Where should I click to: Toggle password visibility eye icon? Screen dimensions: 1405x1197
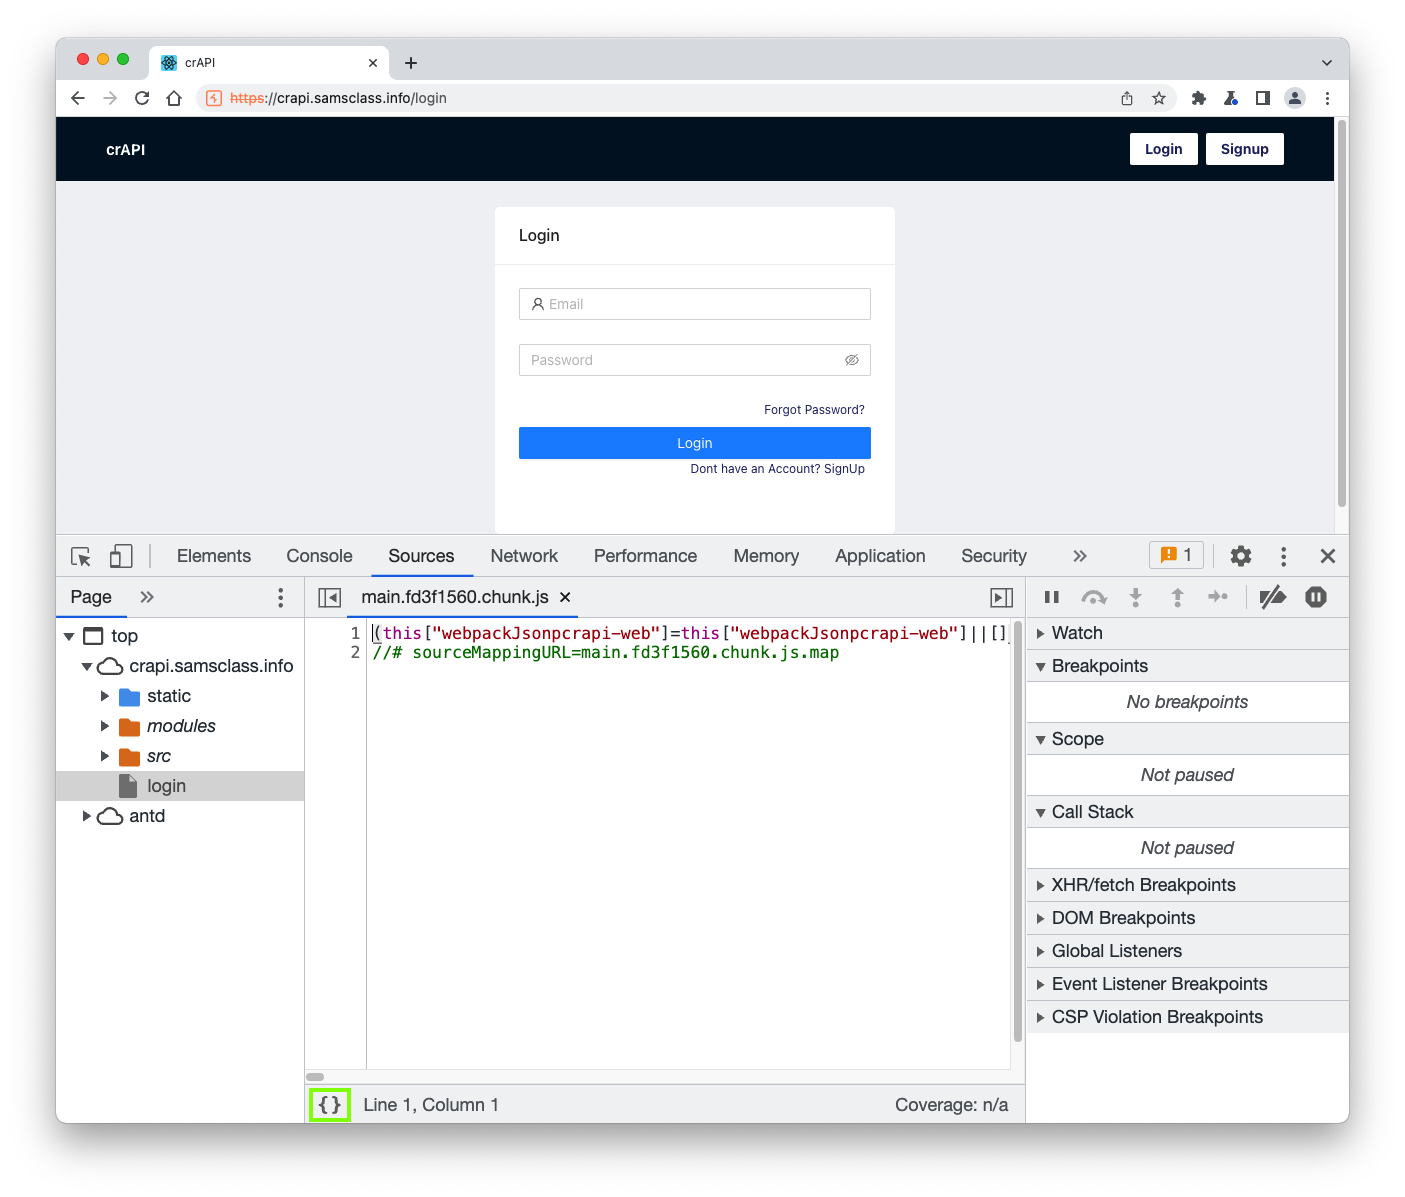click(x=852, y=360)
